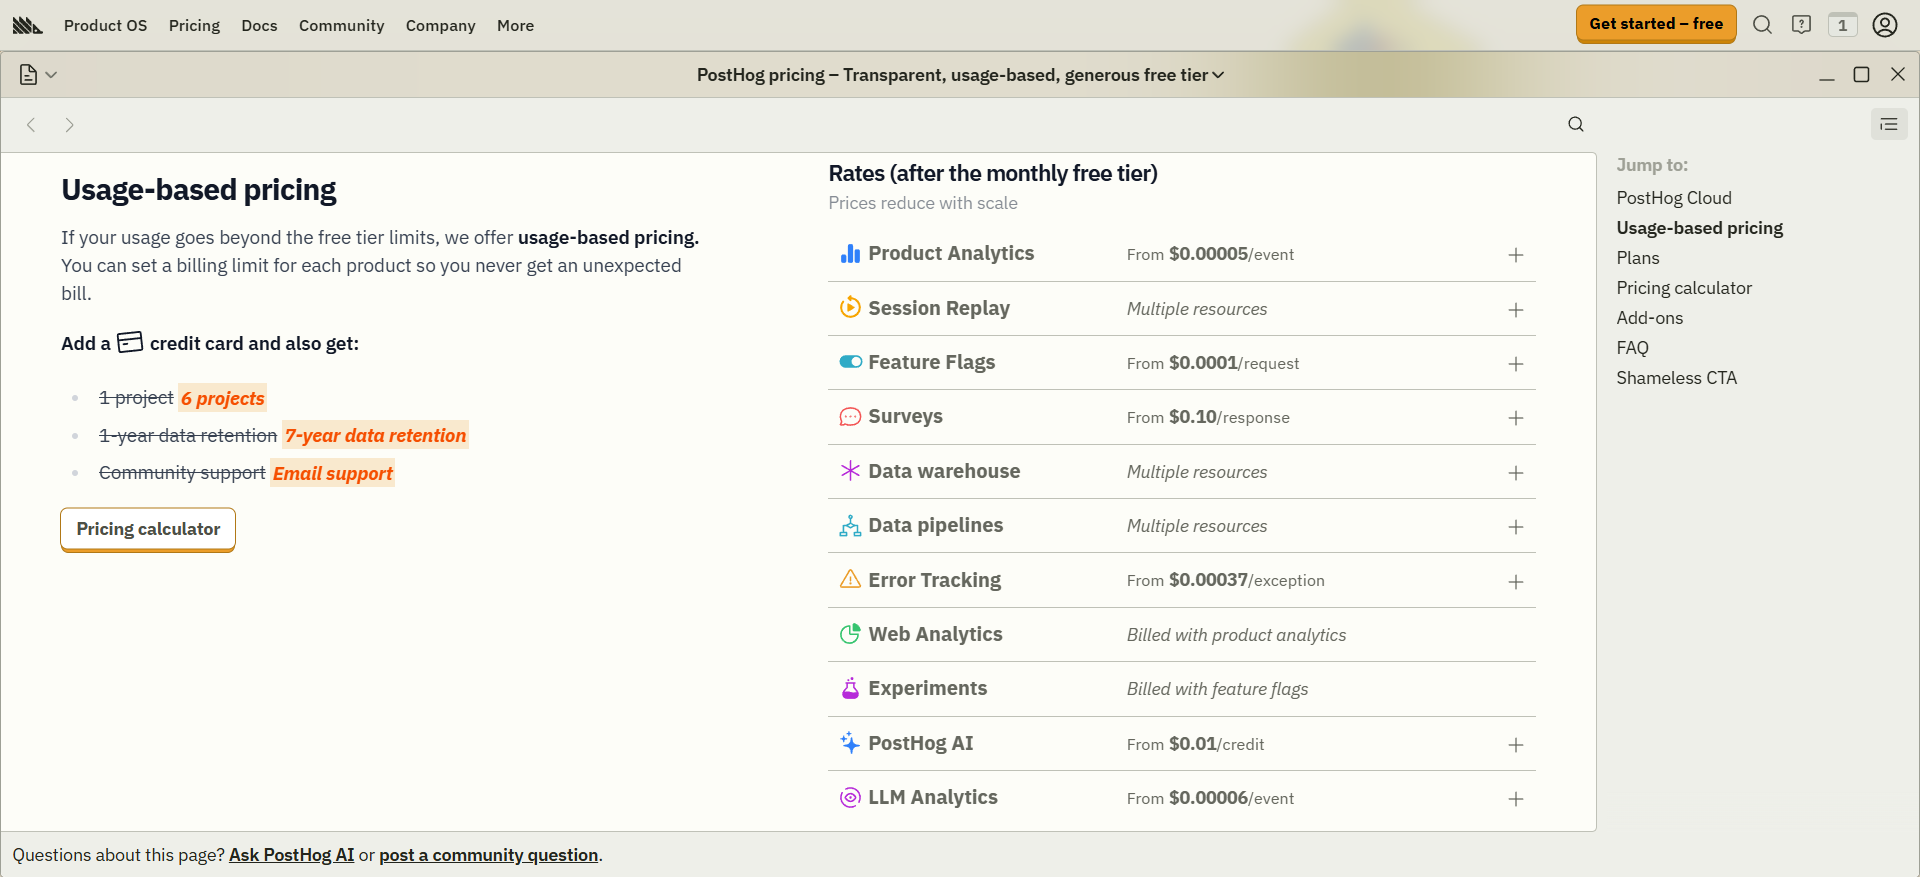
Task: Expand the page title dropdown chevron
Action: click(1218, 75)
